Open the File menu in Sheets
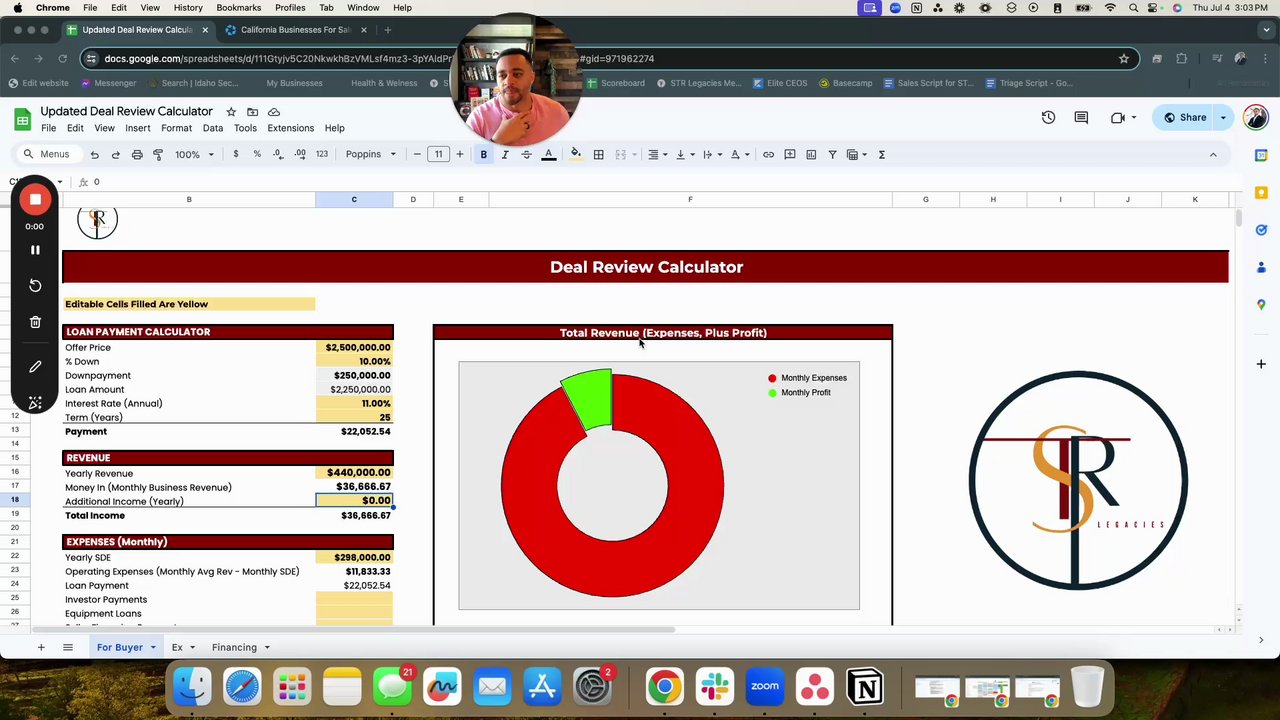The image size is (1280, 720). point(48,128)
